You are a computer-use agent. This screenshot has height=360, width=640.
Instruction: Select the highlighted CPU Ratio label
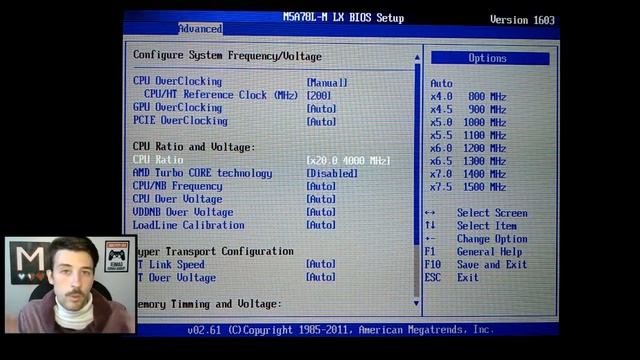point(158,160)
